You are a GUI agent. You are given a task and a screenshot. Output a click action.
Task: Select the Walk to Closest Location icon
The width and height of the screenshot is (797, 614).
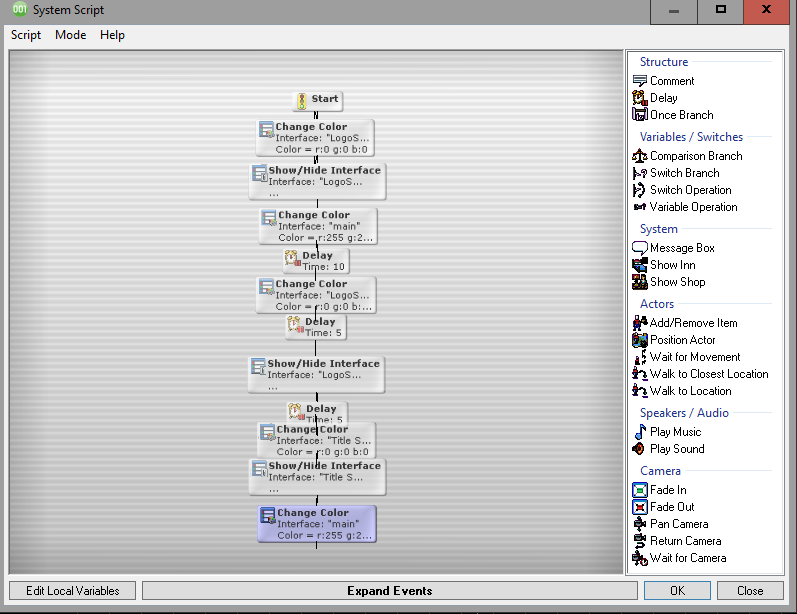click(x=639, y=374)
